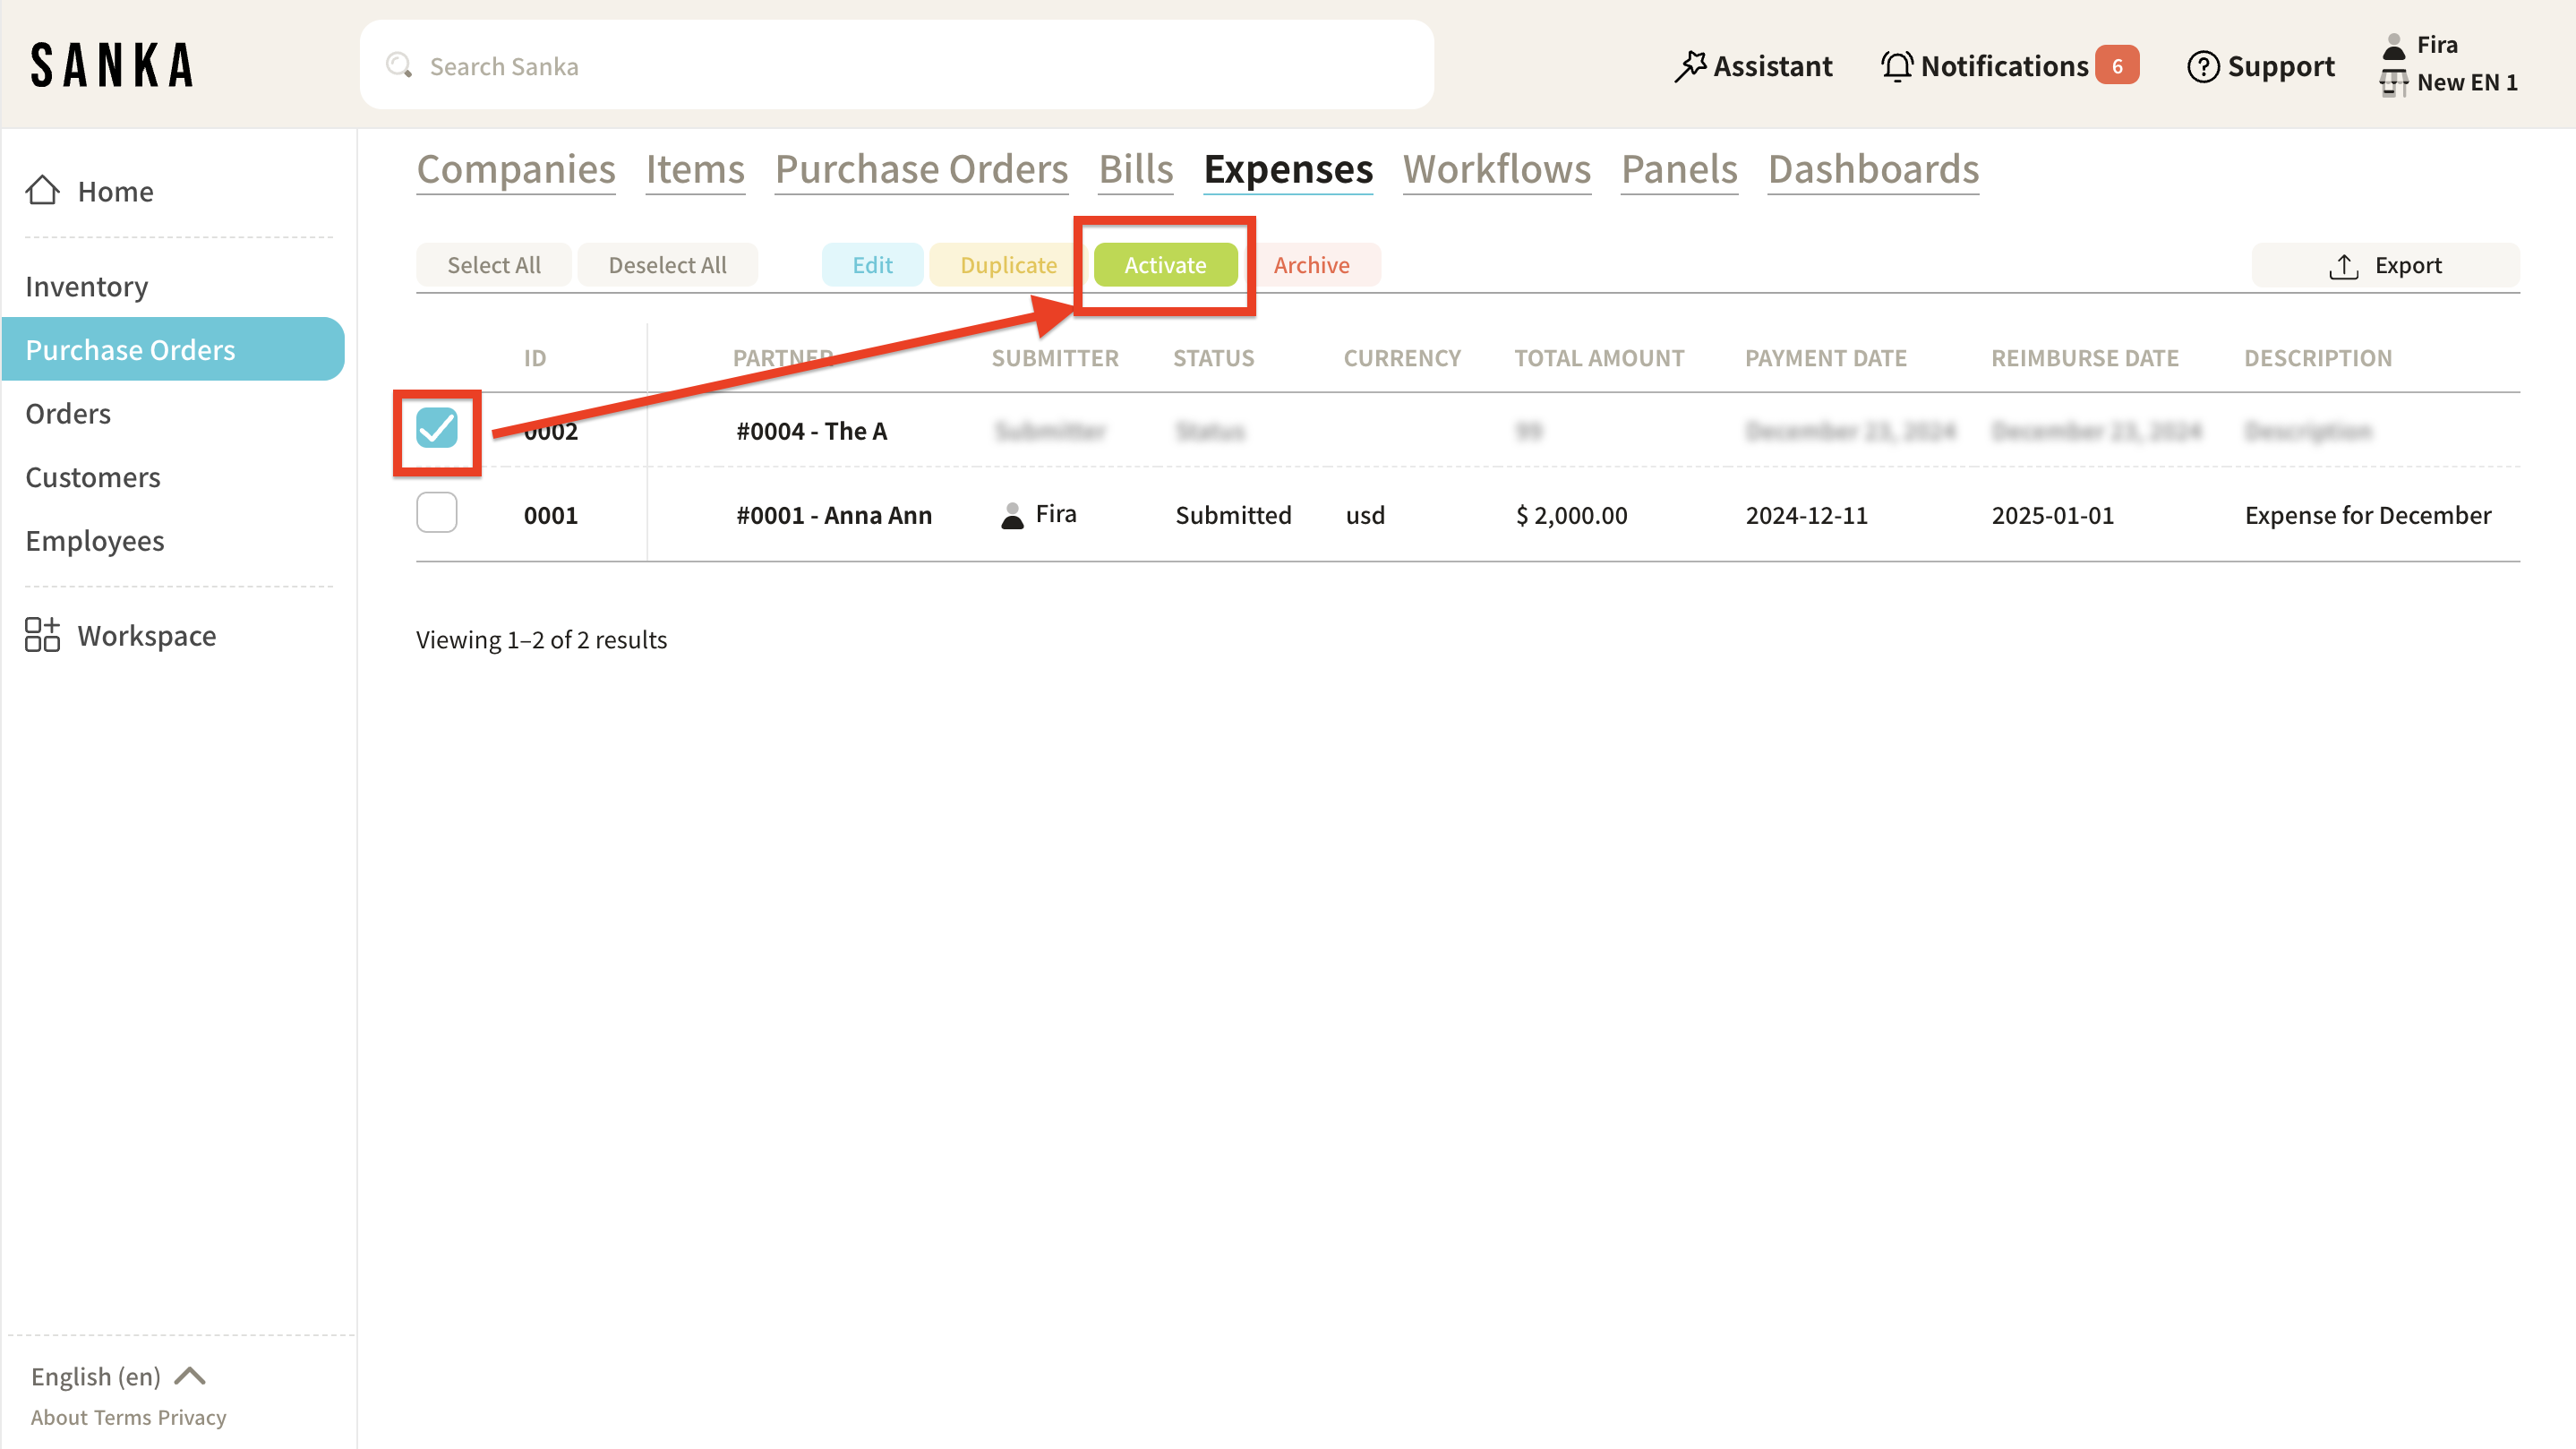
Task: Click the Support question mark icon
Action: pos(2203,67)
